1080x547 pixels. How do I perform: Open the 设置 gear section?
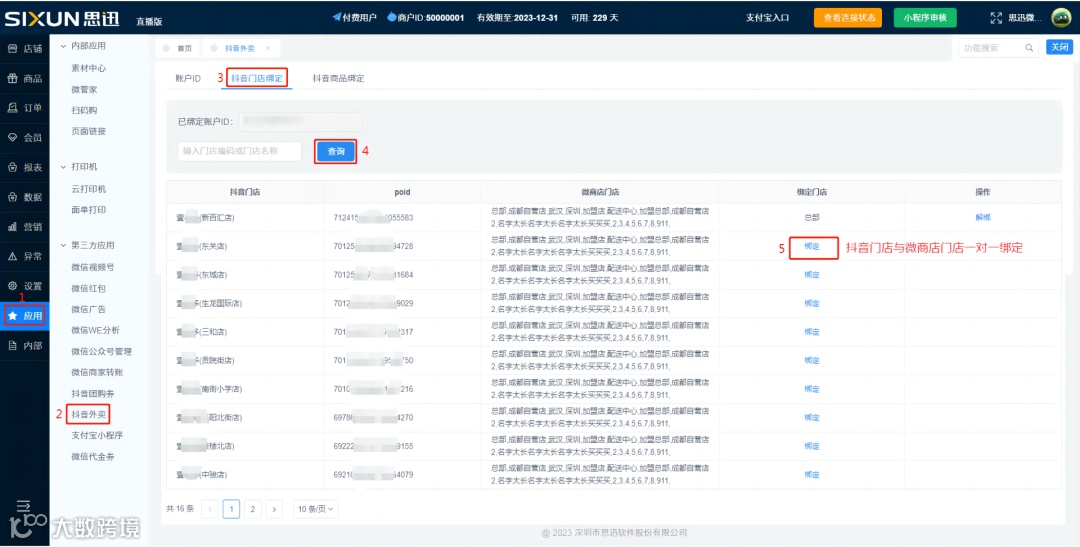[x=25, y=286]
